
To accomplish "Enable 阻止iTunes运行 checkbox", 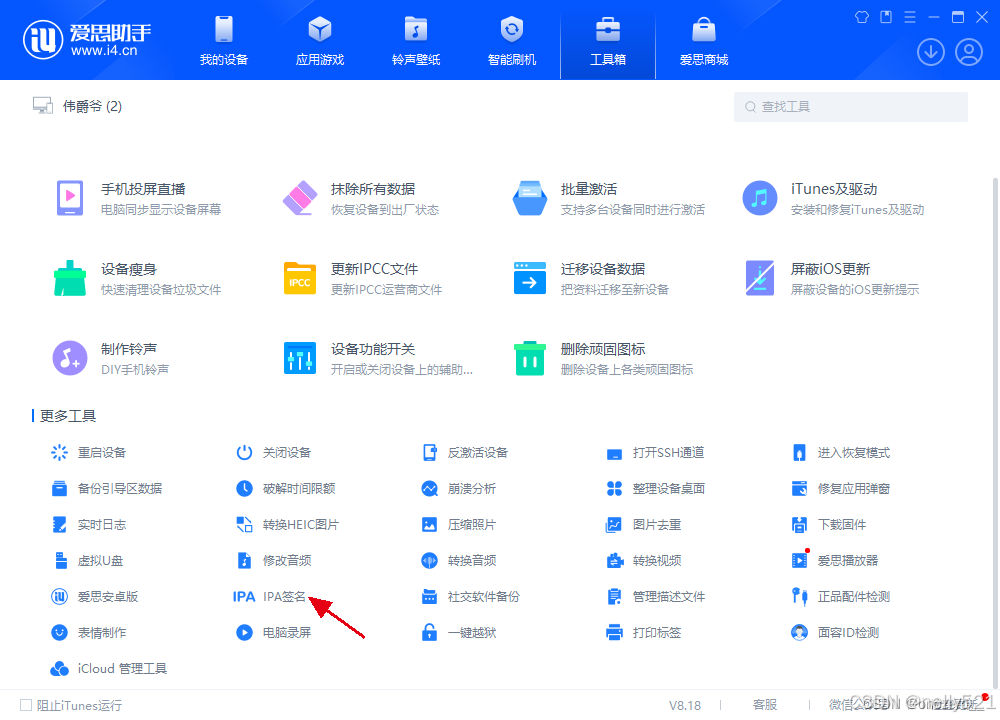I will [26, 705].
